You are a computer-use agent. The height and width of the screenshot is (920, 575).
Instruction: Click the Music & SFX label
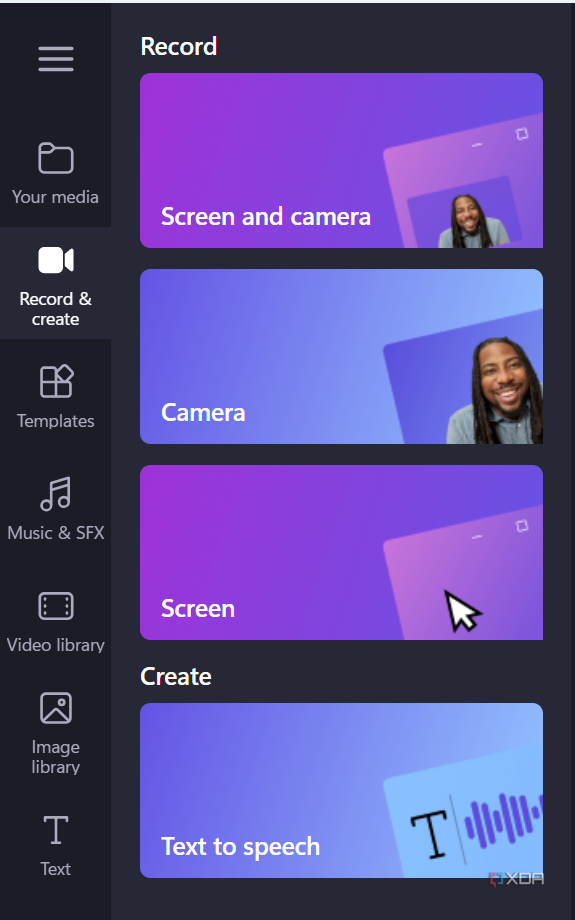(x=56, y=533)
